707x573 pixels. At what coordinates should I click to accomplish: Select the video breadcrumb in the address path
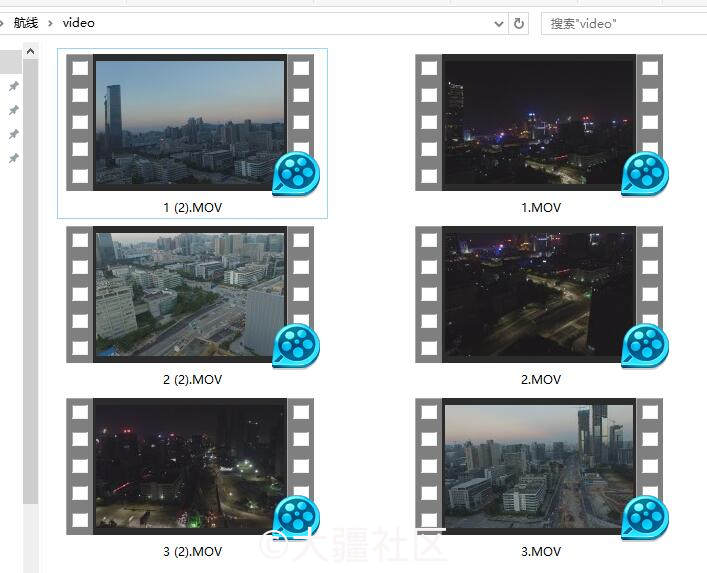point(78,23)
